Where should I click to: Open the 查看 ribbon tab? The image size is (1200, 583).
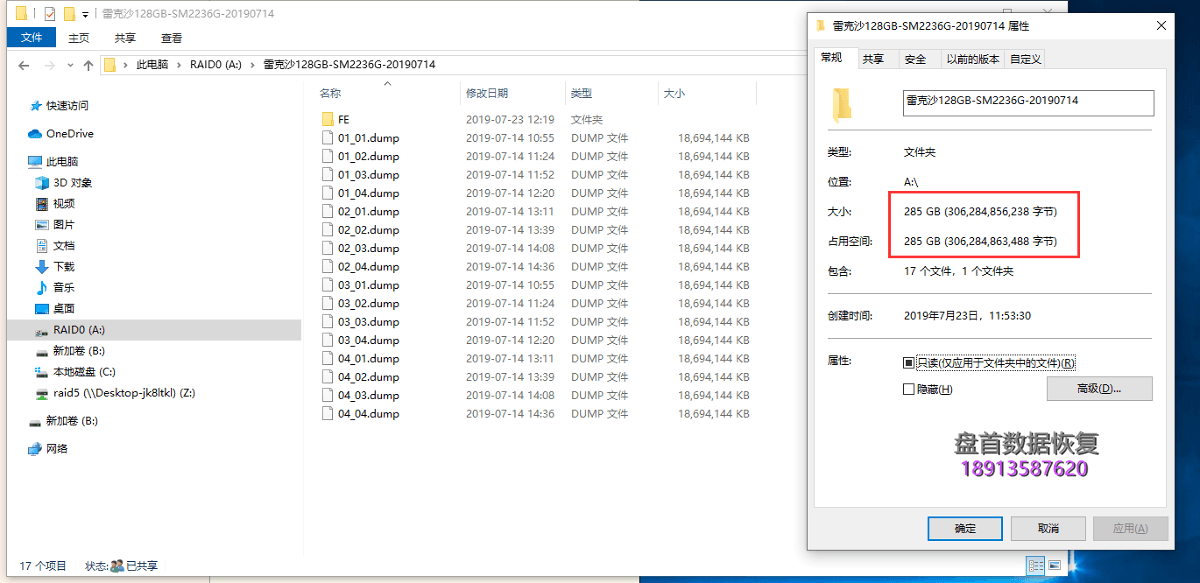point(171,38)
